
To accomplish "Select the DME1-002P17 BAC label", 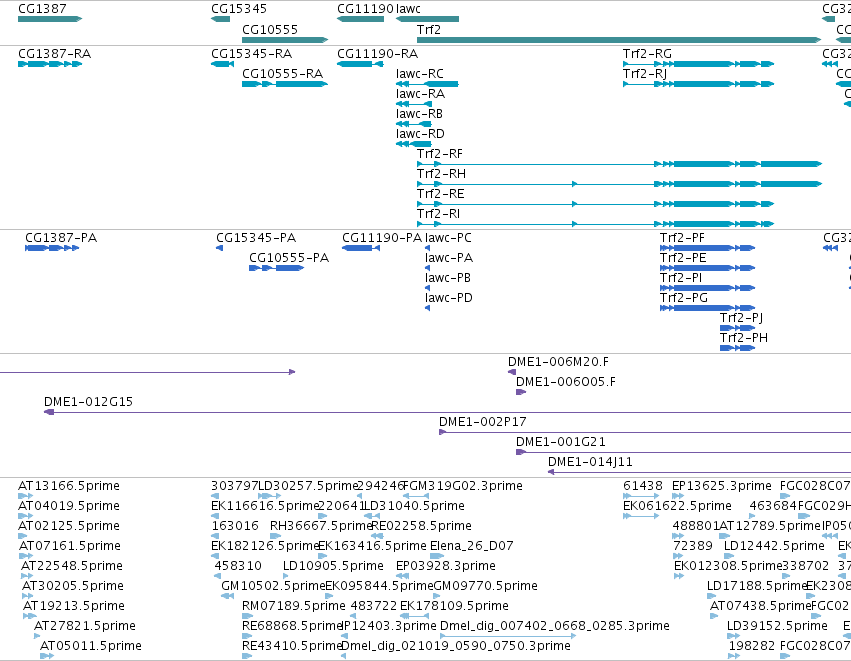I will click(x=482, y=422).
